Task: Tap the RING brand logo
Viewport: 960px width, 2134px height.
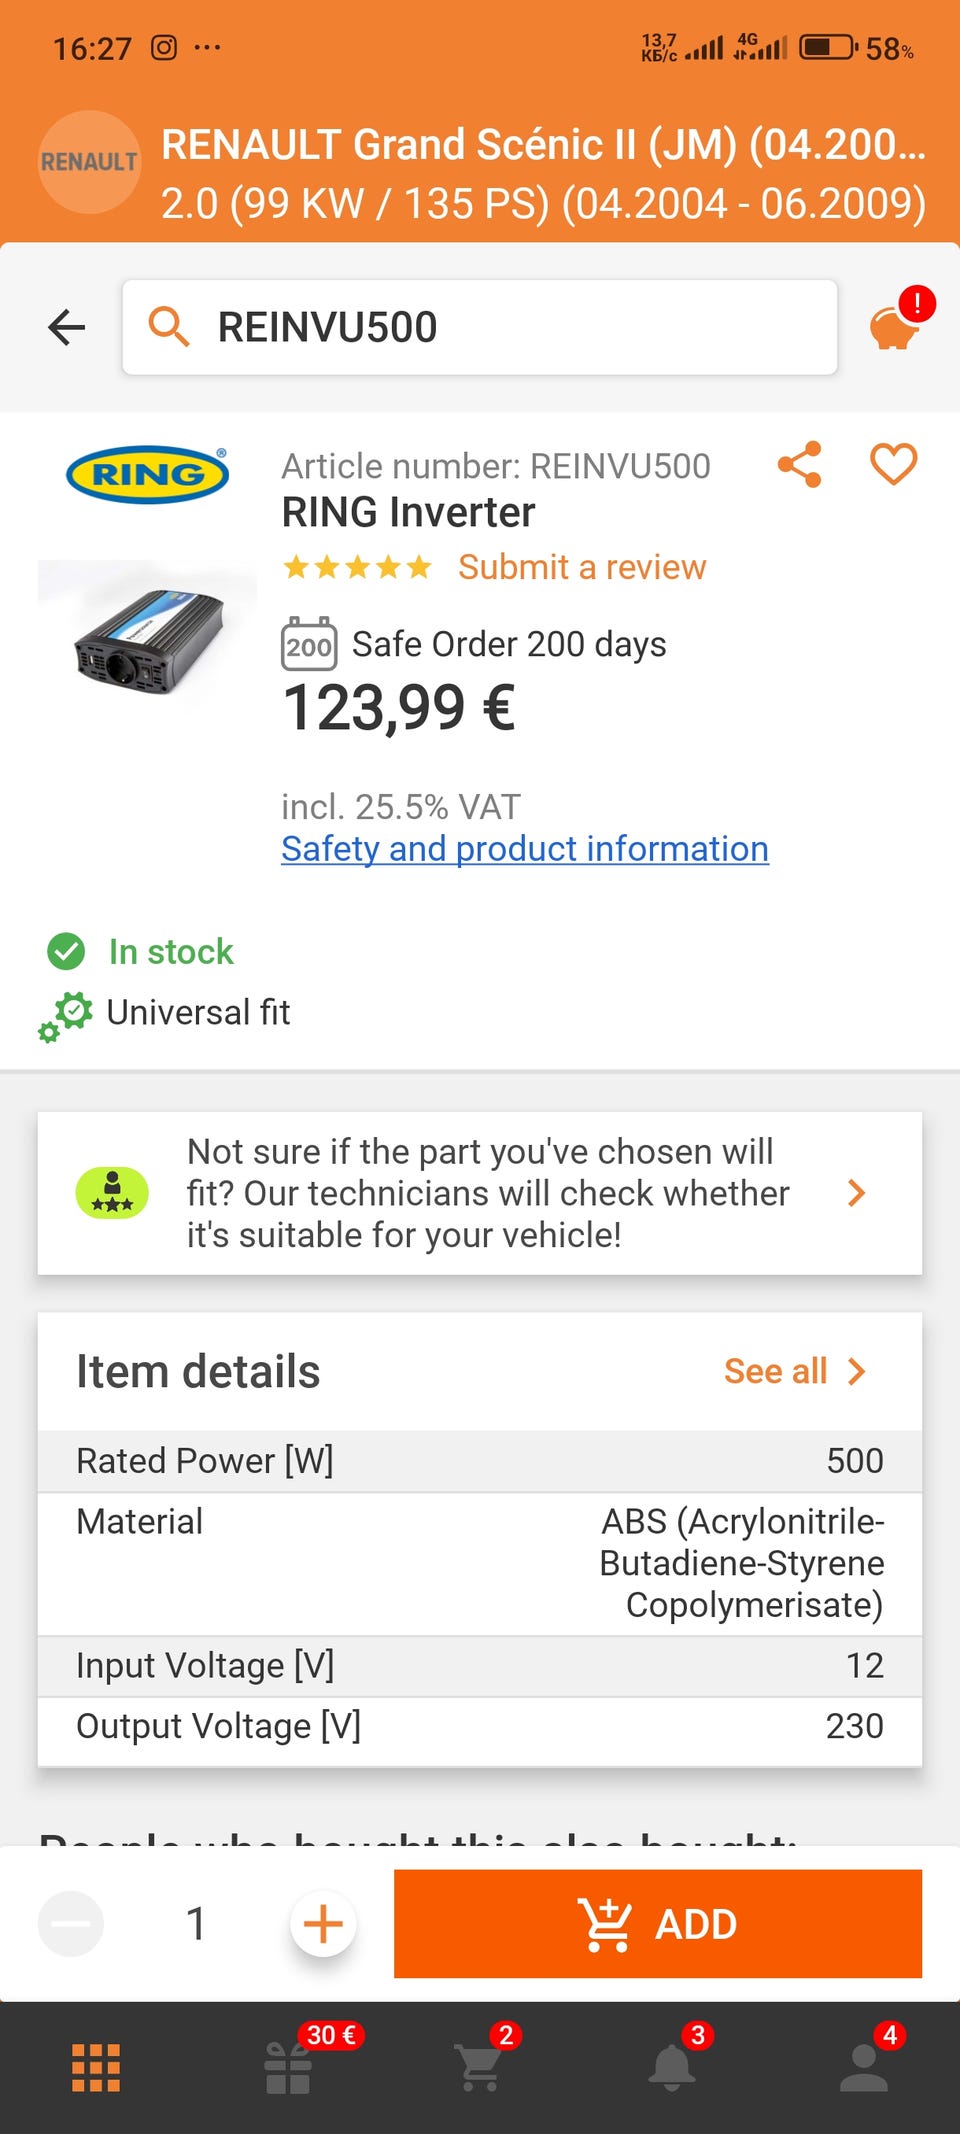Action: pyautogui.click(x=147, y=474)
